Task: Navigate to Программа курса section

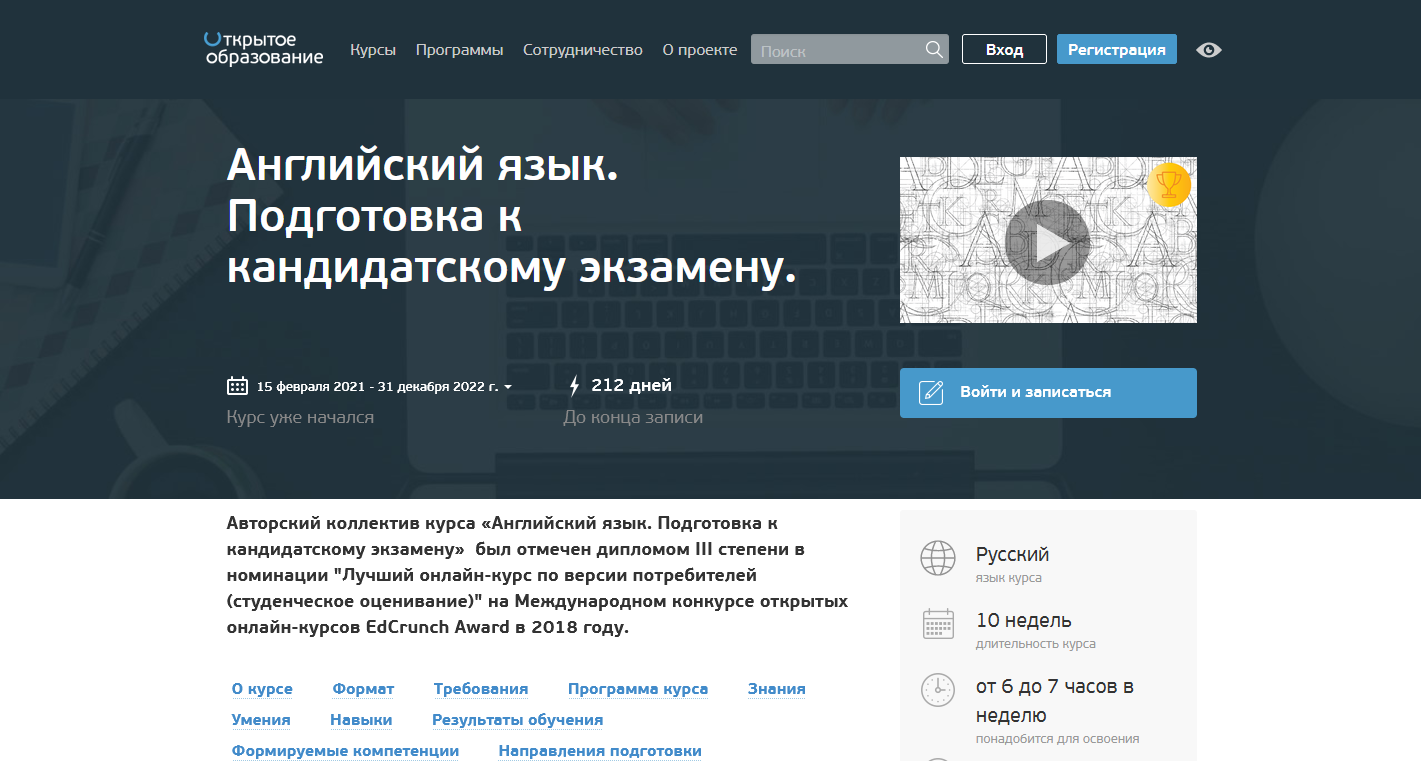Action: [637, 688]
